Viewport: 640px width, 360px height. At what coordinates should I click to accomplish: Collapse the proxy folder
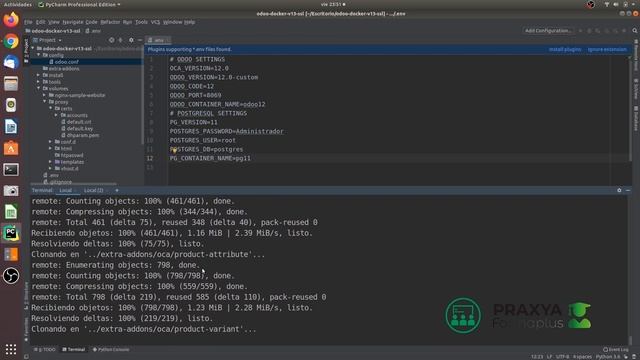44,102
